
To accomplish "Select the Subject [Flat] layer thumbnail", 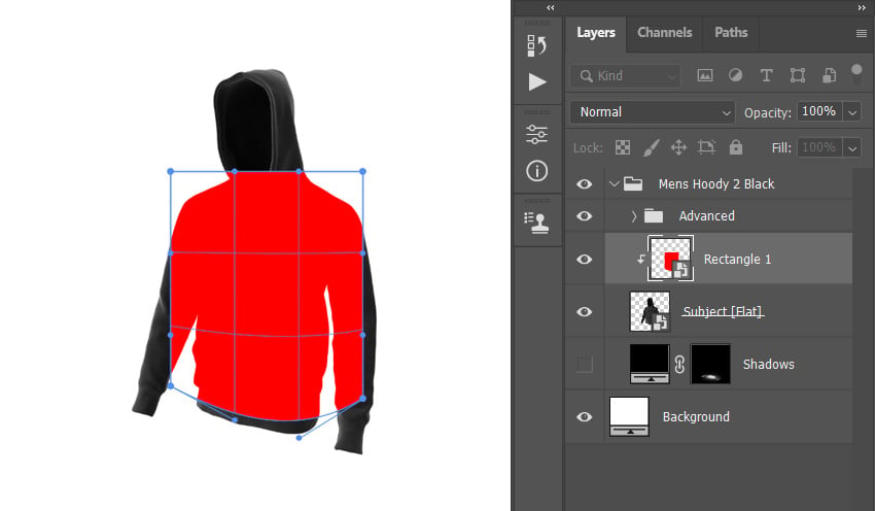I will point(650,311).
